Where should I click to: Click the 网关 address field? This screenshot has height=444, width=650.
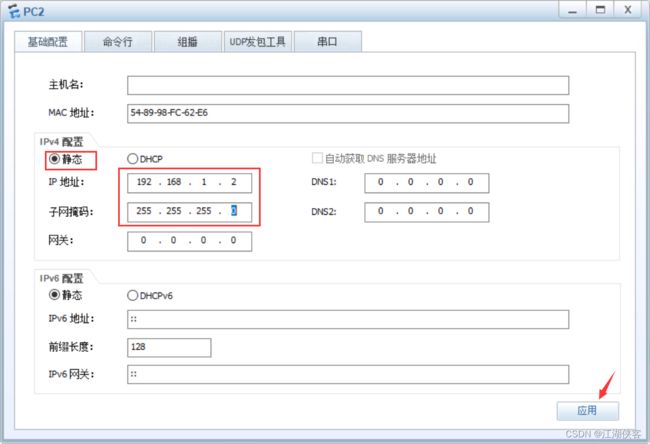pyautogui.click(x=189, y=241)
